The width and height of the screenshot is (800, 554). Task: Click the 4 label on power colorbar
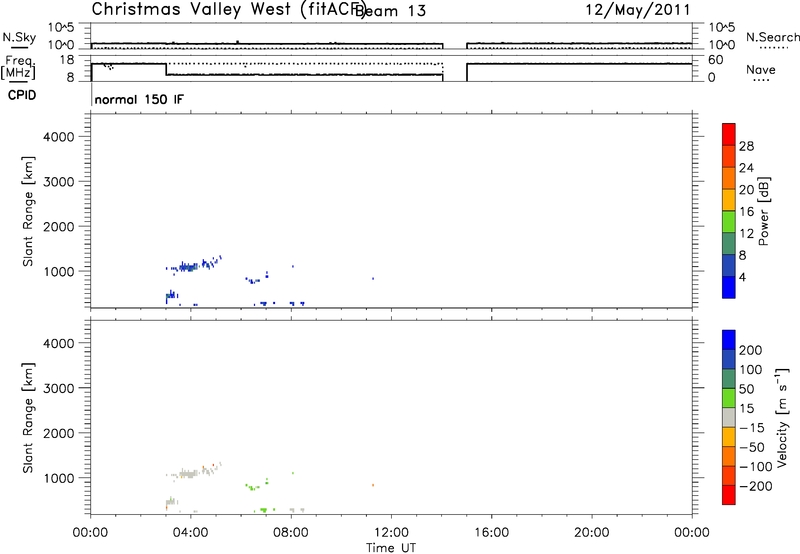(742, 277)
